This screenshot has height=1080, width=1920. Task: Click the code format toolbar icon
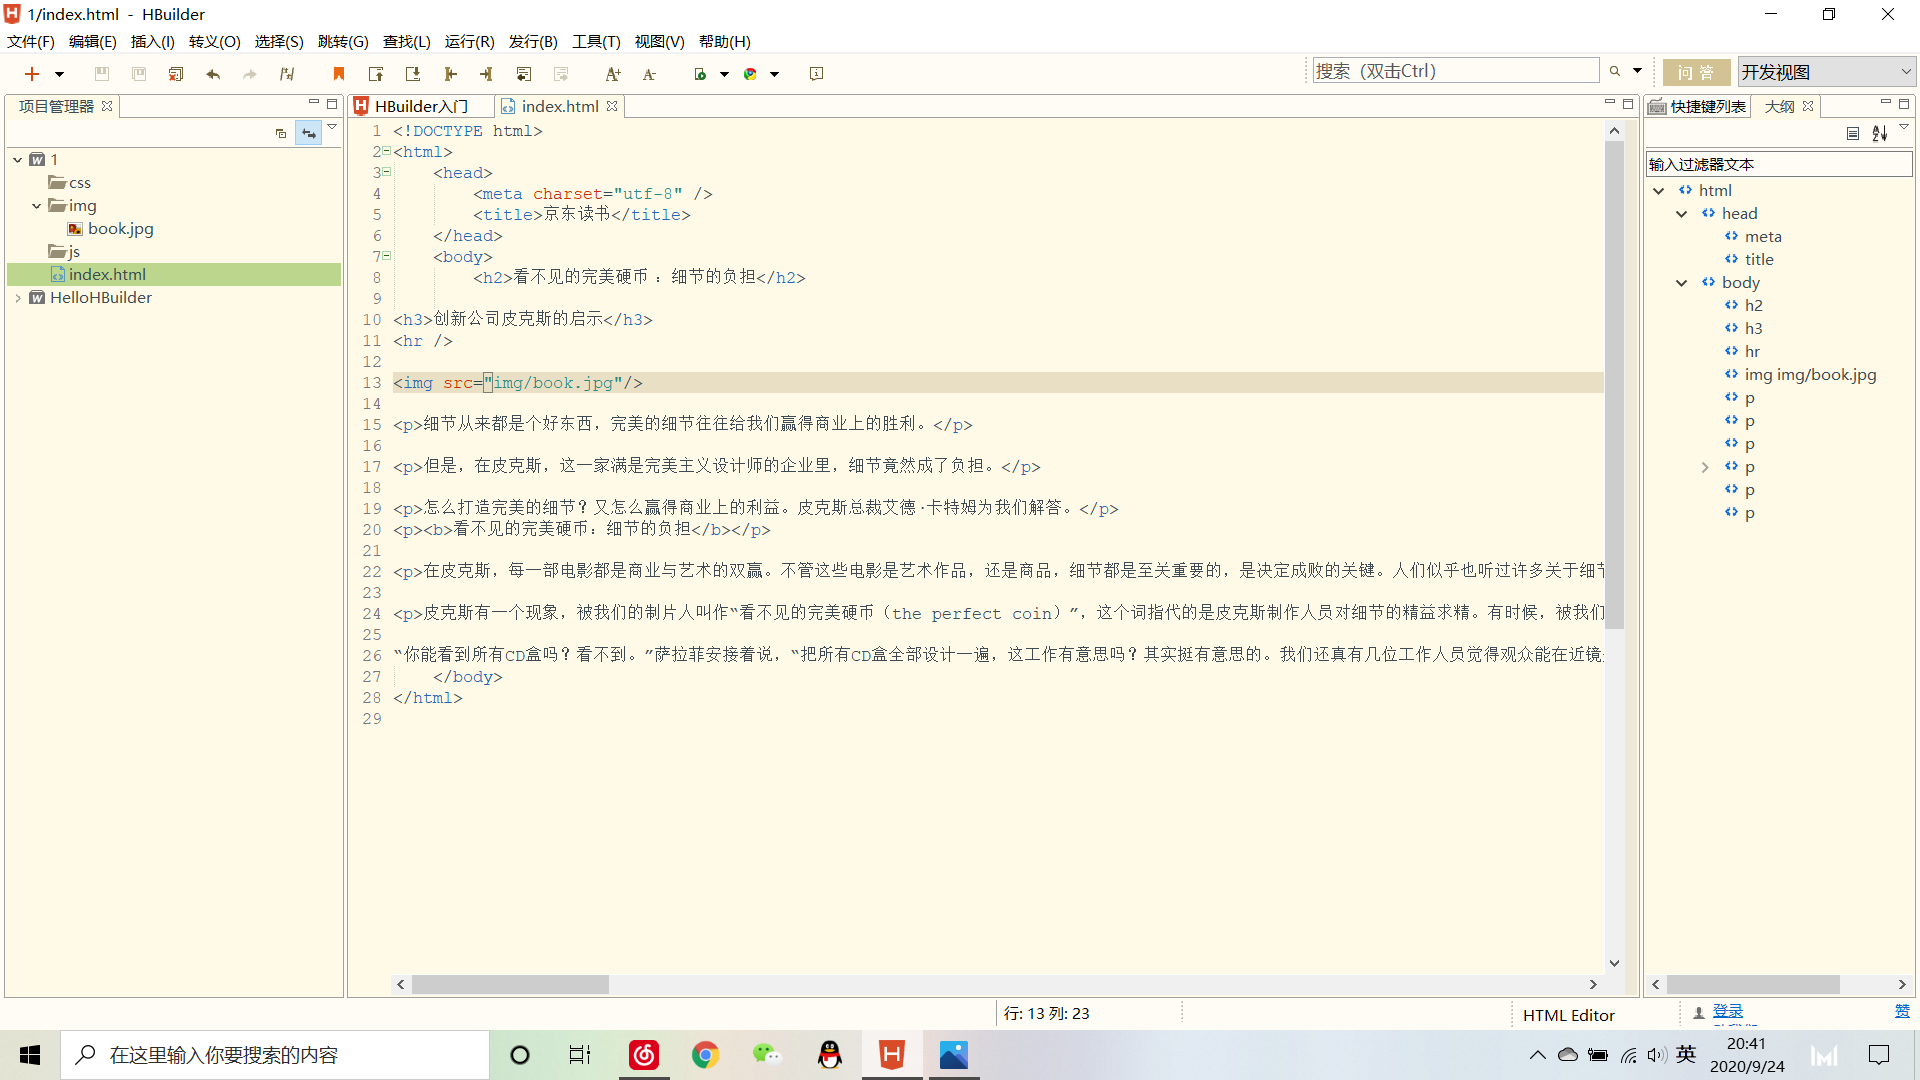tap(287, 74)
